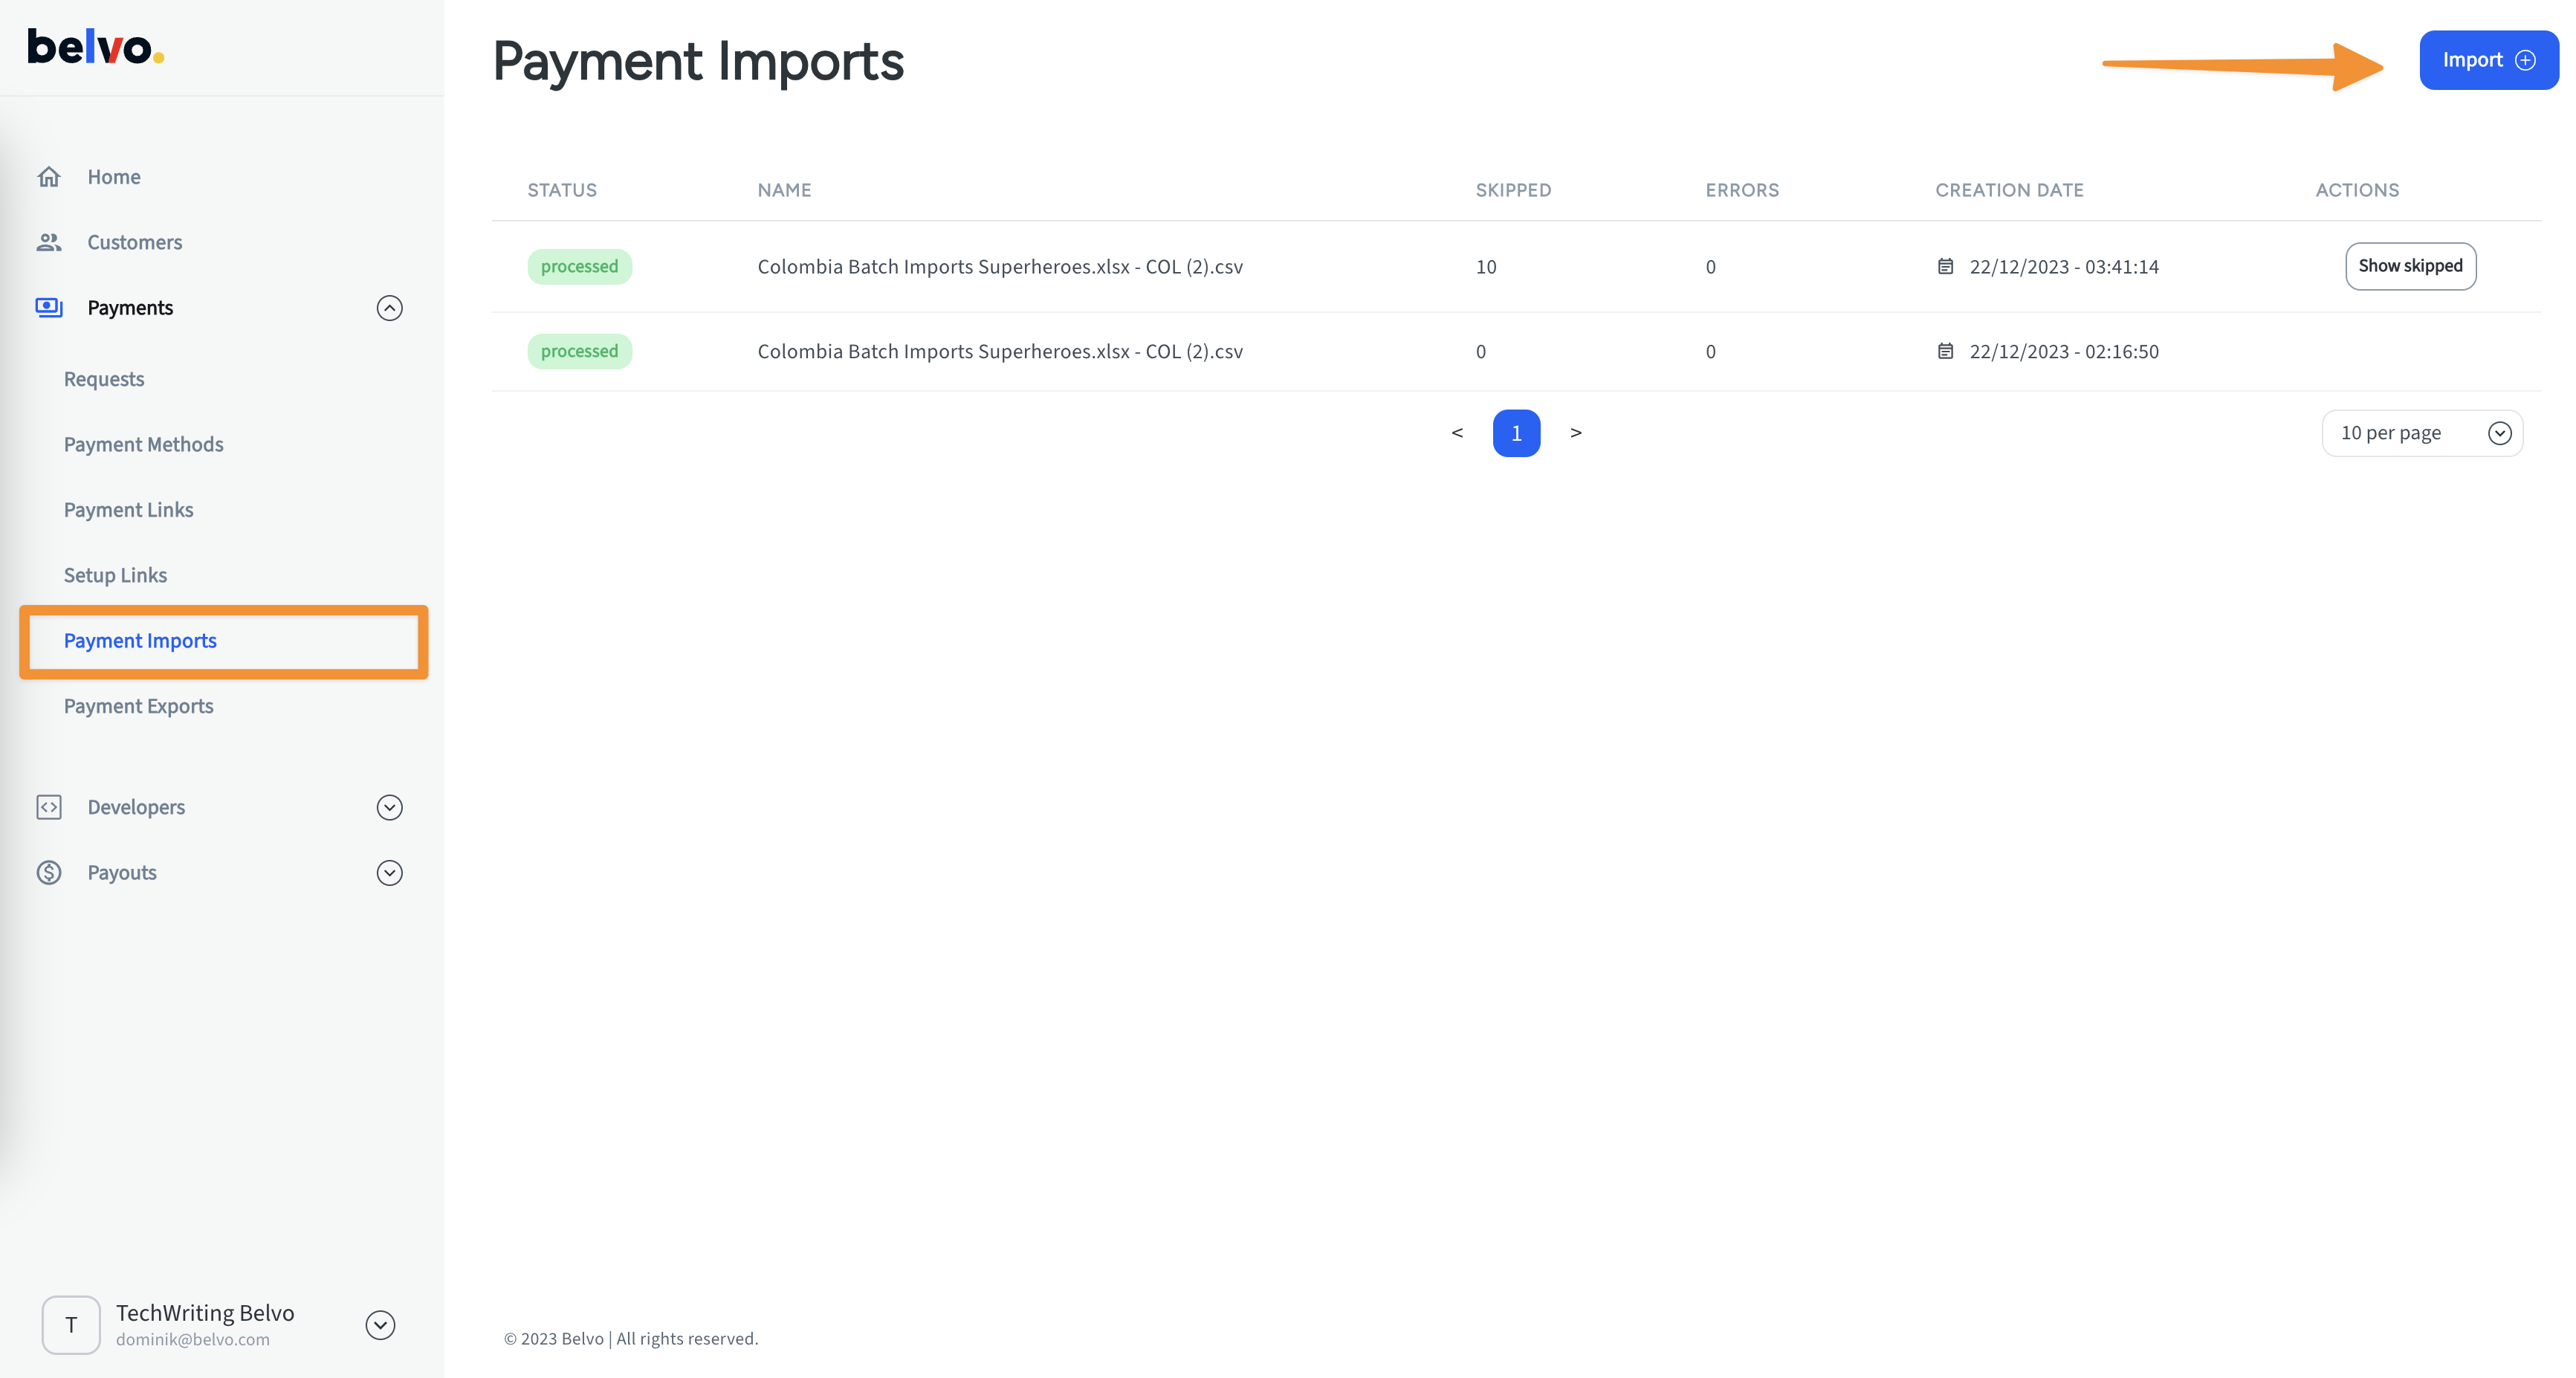
Task: Open Payouts section label
Action: (x=122, y=873)
